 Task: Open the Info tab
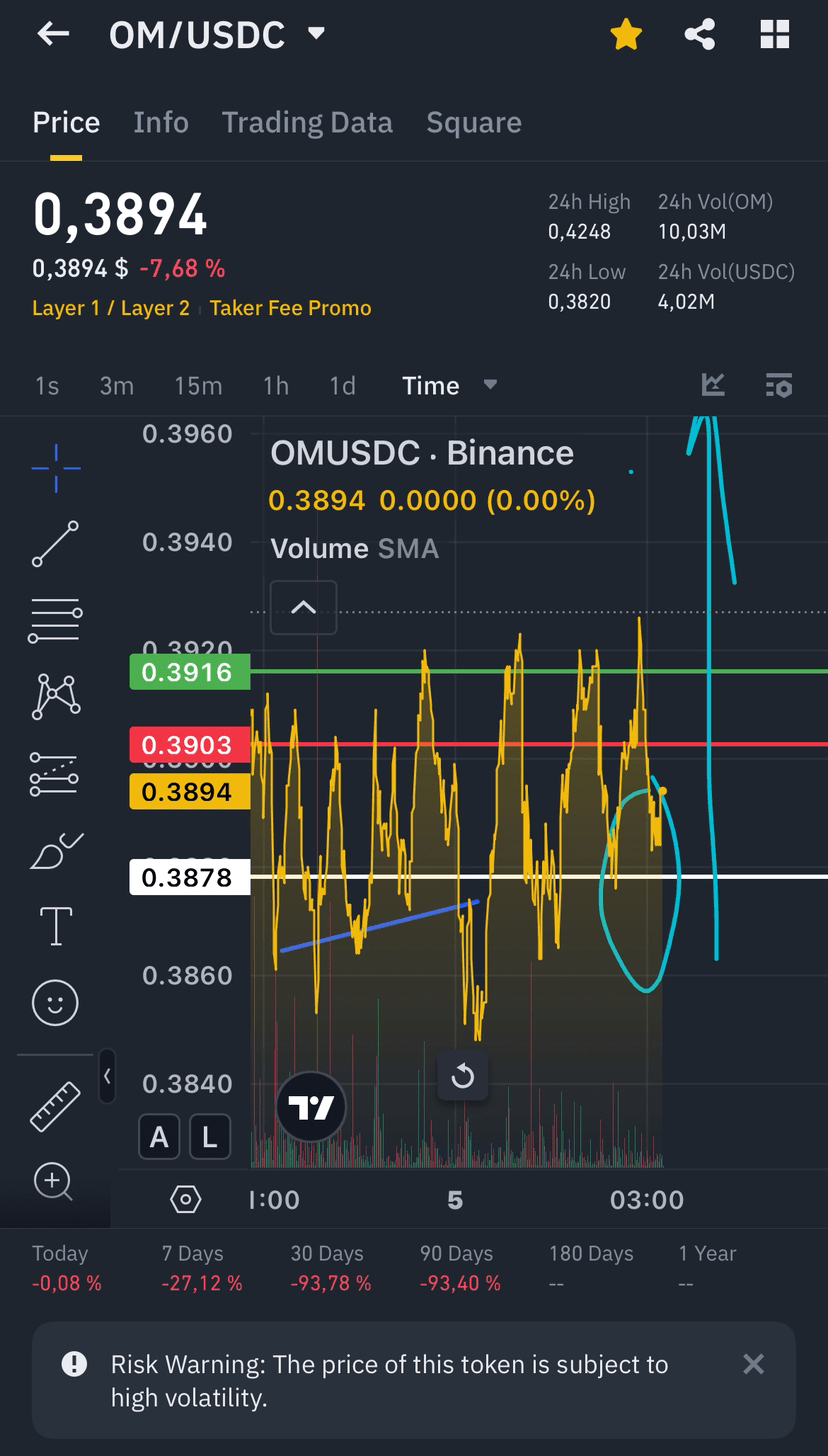point(161,123)
